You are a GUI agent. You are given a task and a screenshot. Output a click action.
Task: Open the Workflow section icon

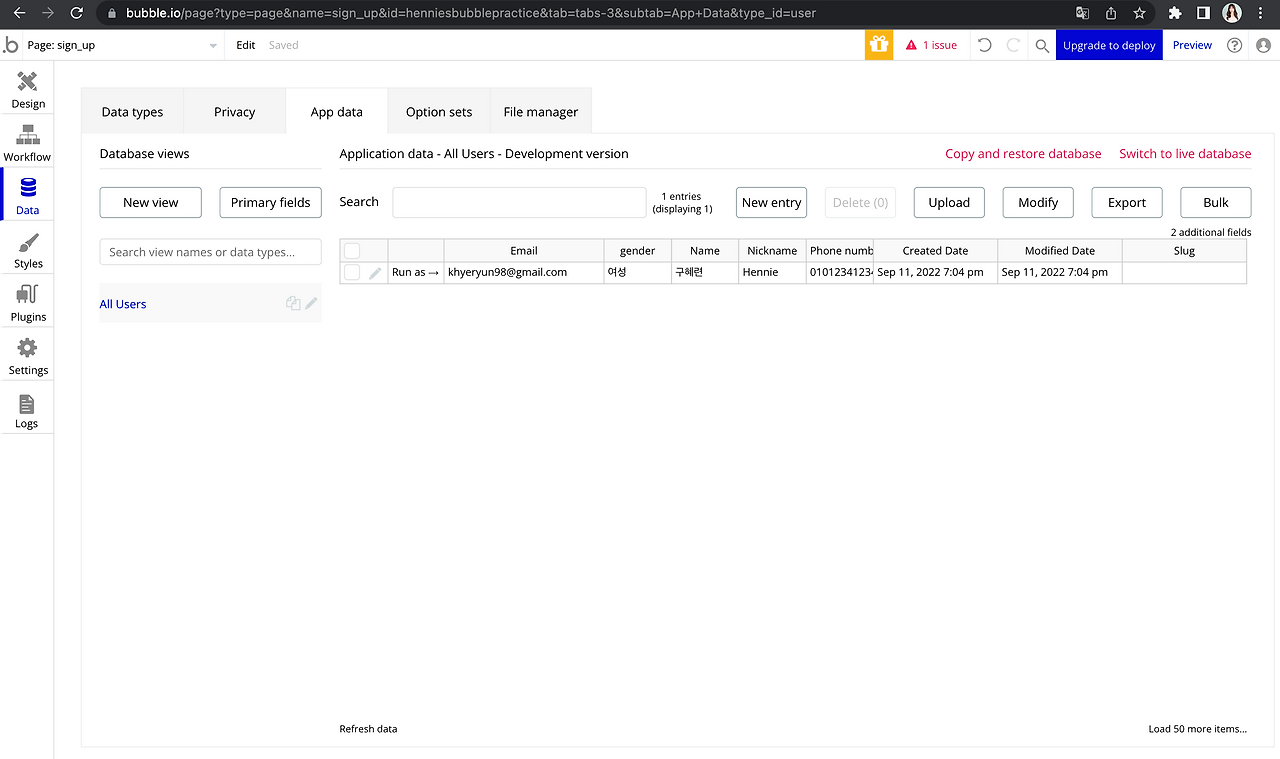[x=28, y=143]
